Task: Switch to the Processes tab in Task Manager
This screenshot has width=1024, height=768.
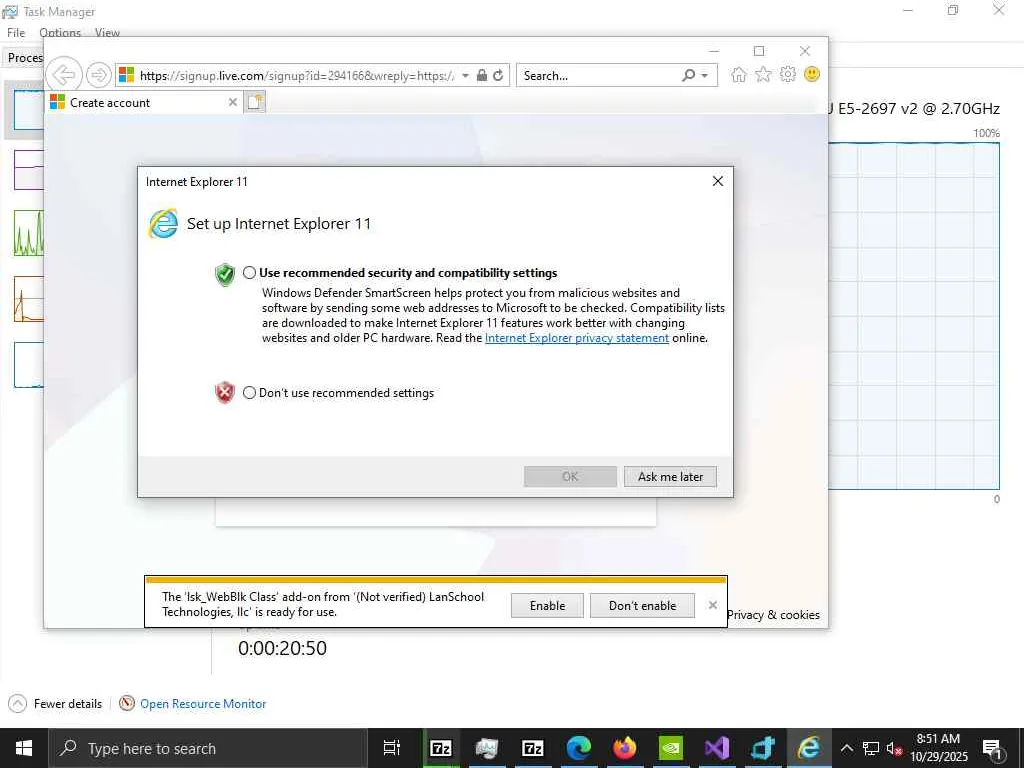Action: coord(25,57)
